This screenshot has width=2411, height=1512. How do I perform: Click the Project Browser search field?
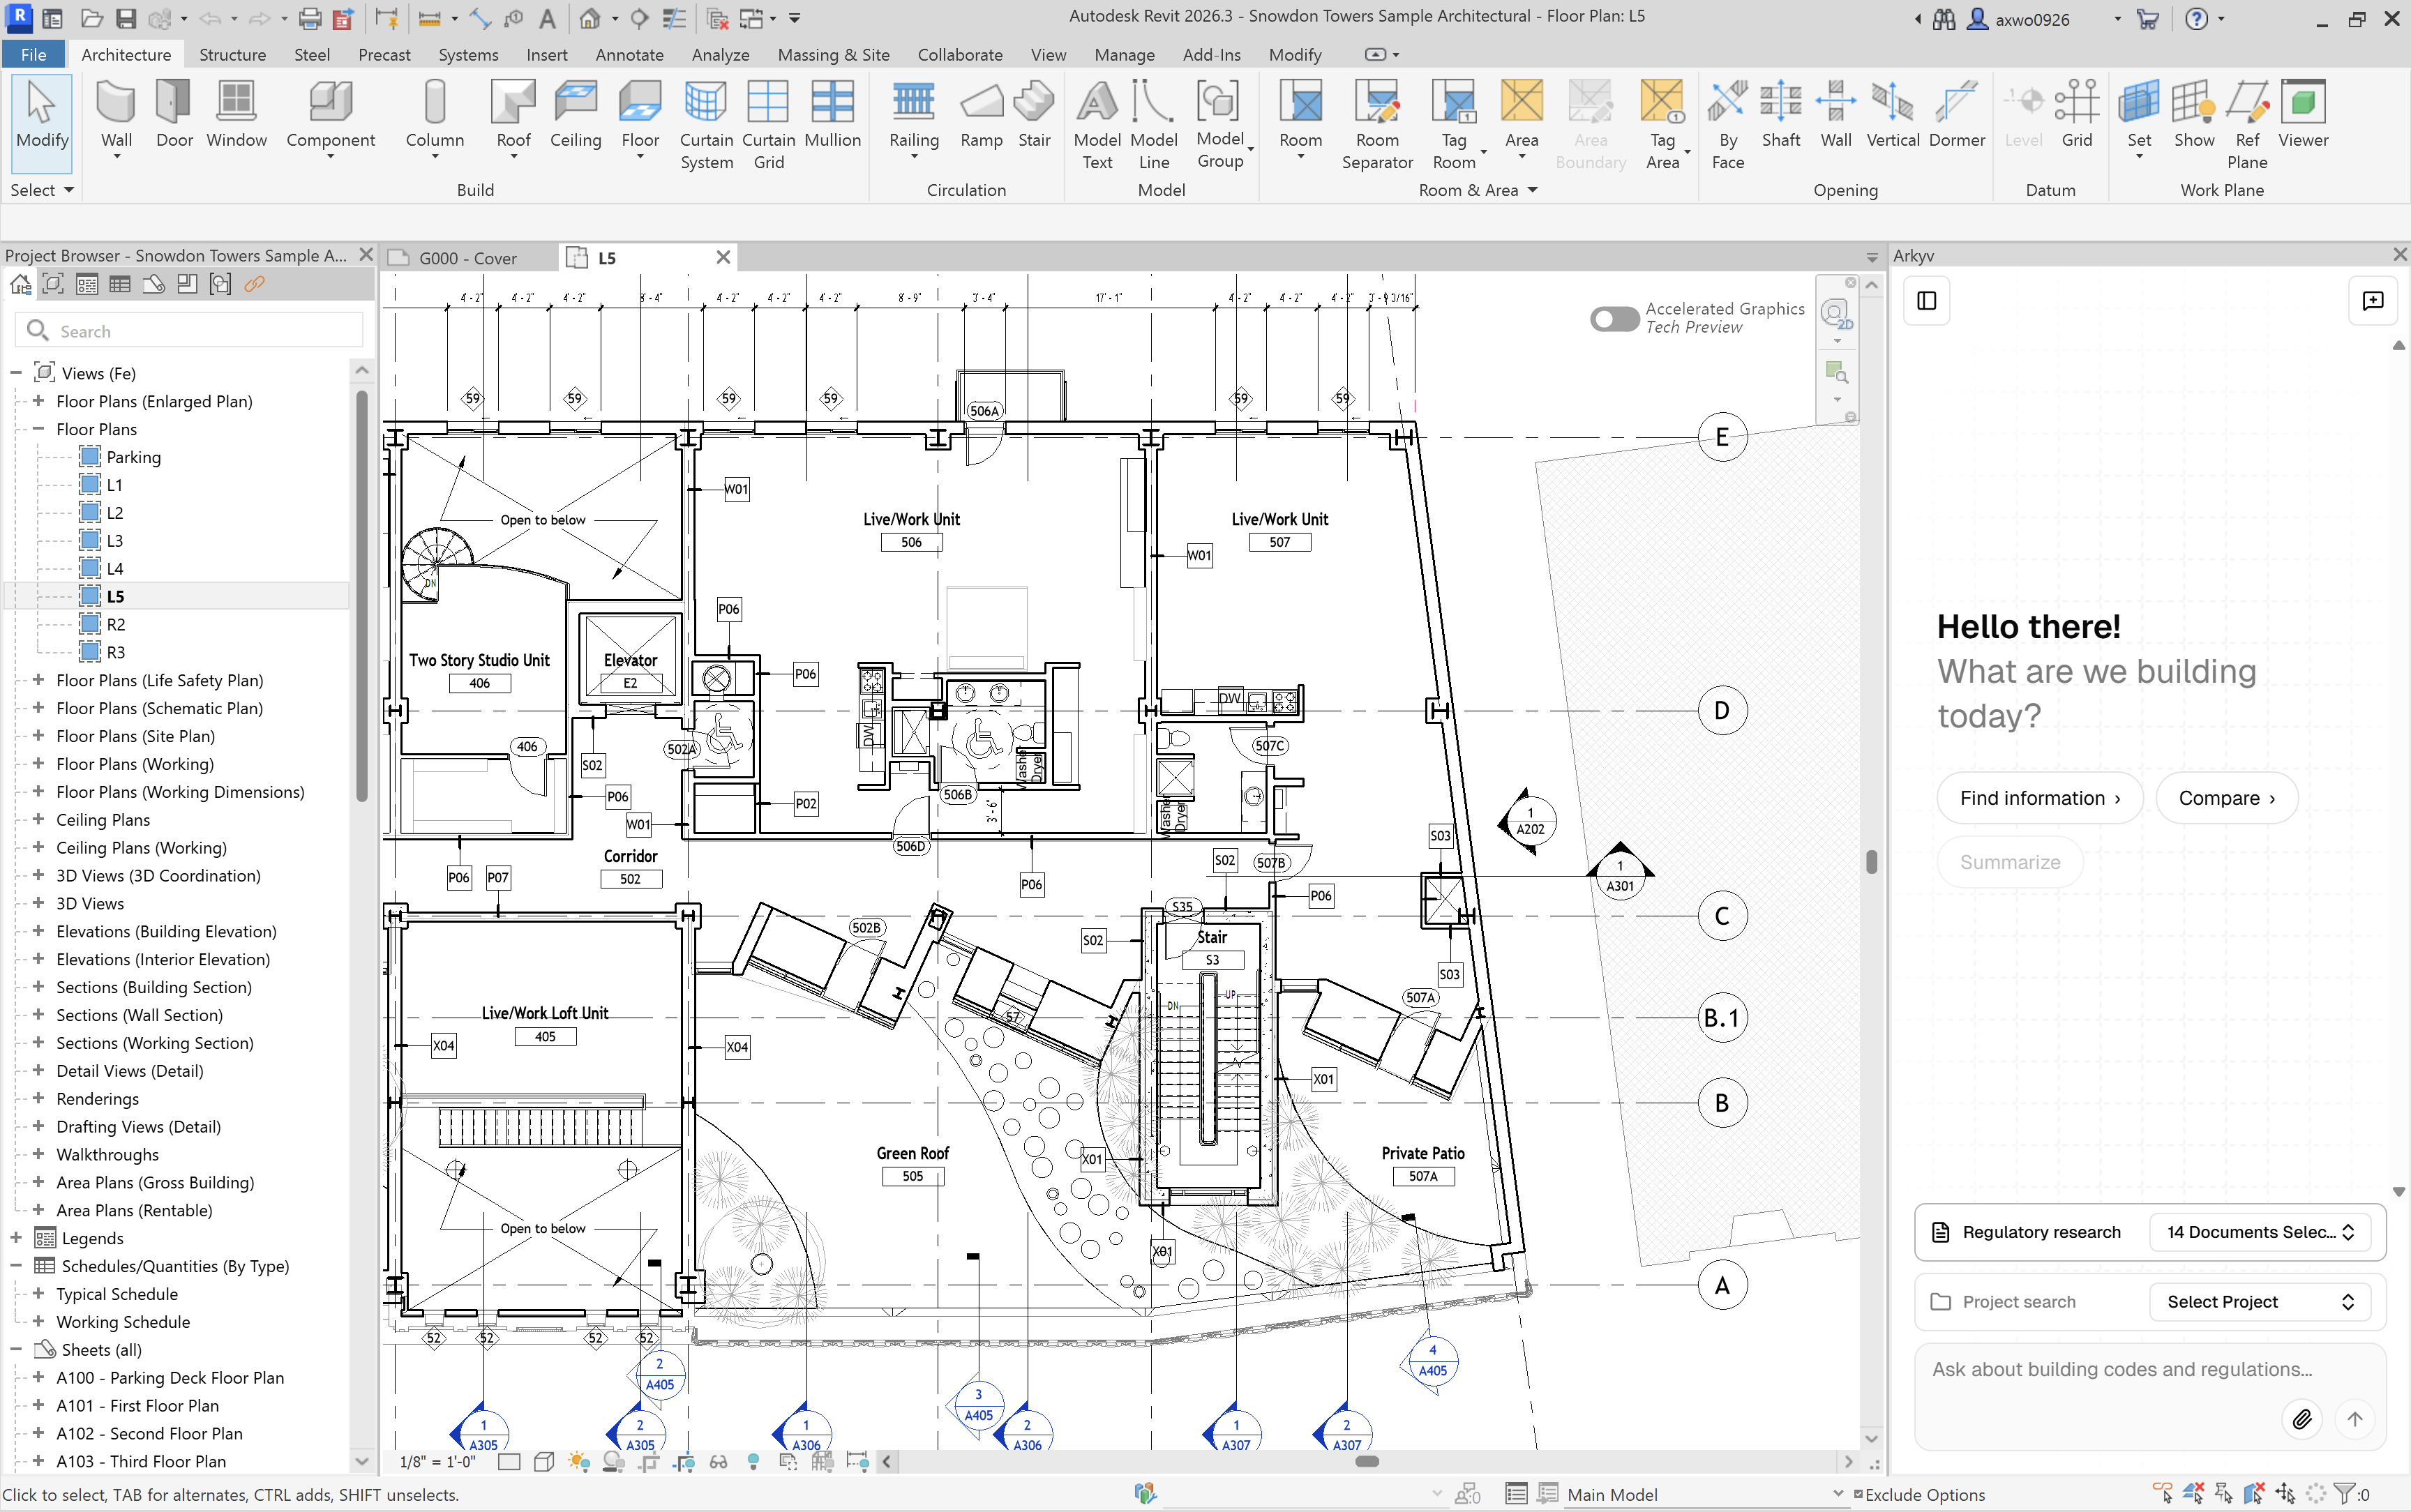[190, 330]
